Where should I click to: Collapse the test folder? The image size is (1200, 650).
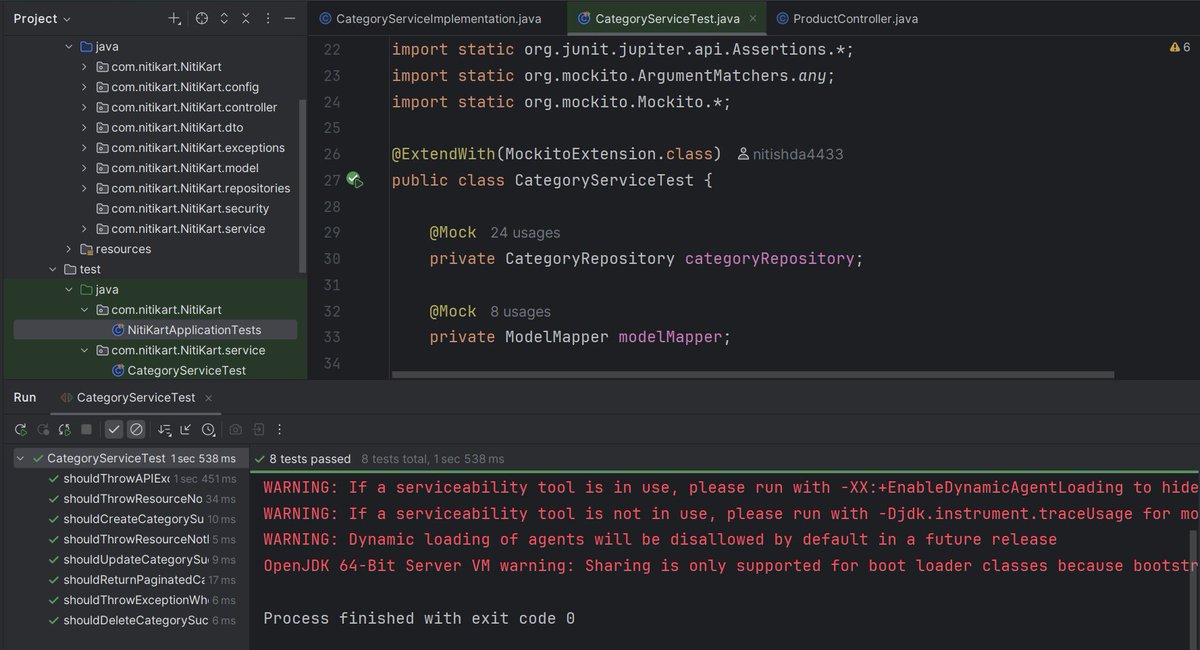(54, 269)
